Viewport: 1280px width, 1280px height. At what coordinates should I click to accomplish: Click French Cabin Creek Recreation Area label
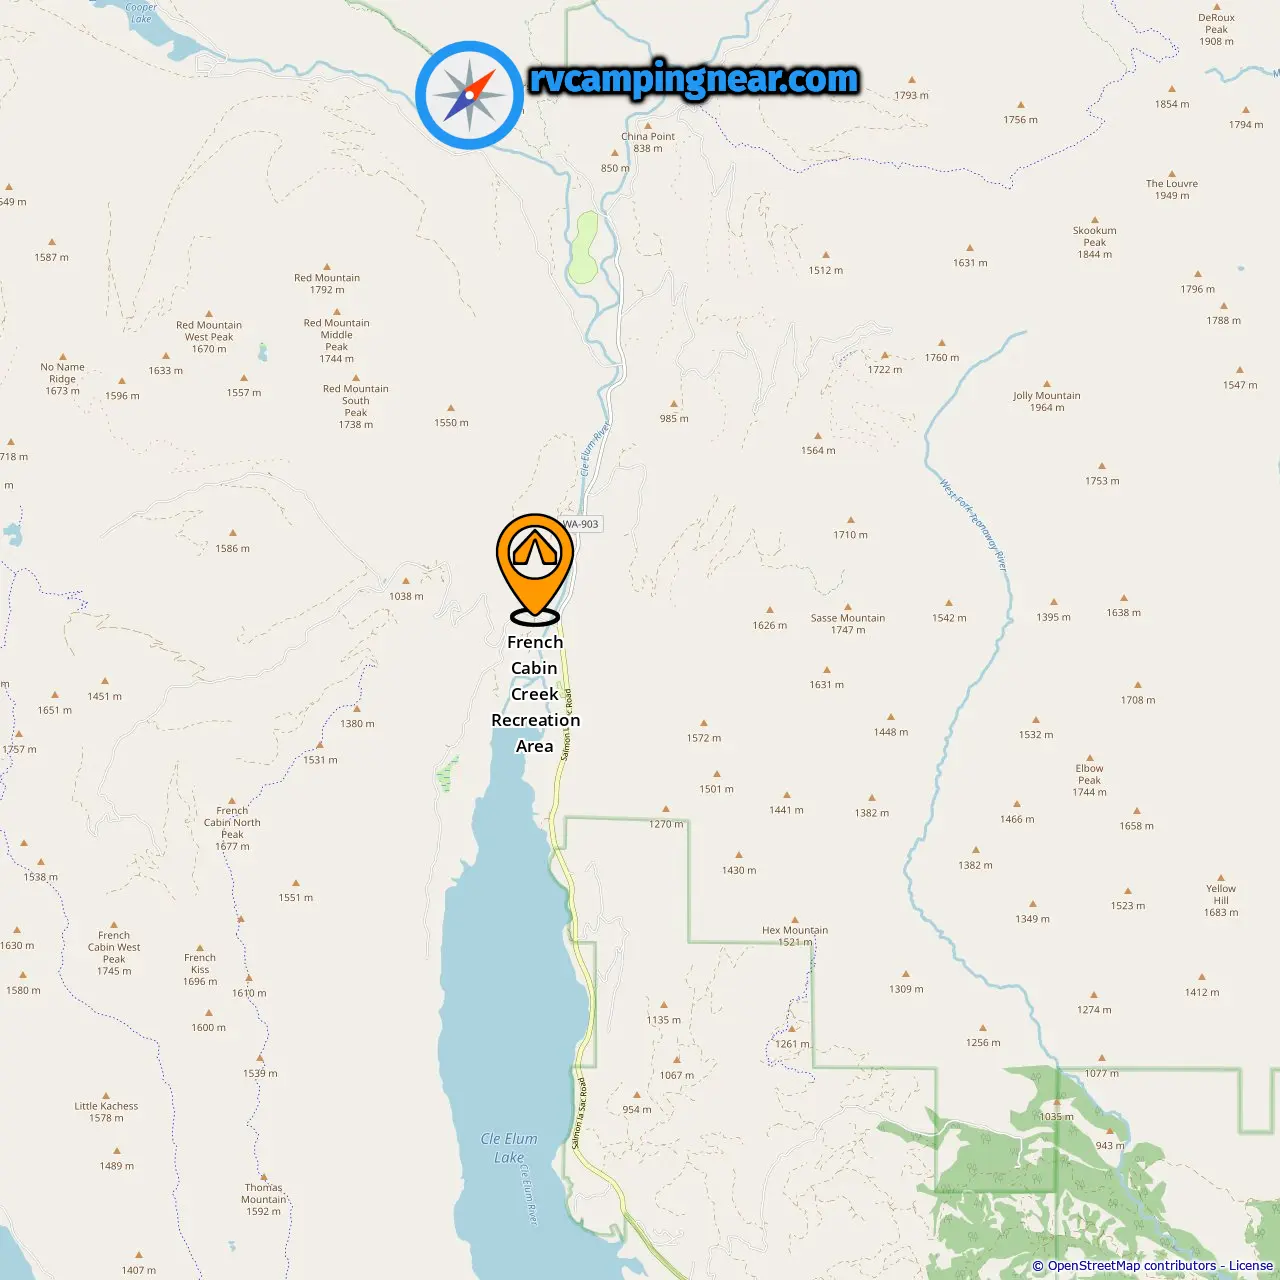[535, 694]
